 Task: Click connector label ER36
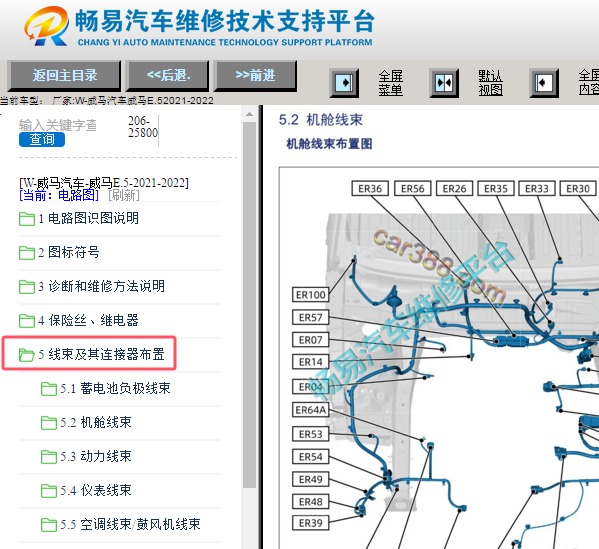click(x=370, y=188)
